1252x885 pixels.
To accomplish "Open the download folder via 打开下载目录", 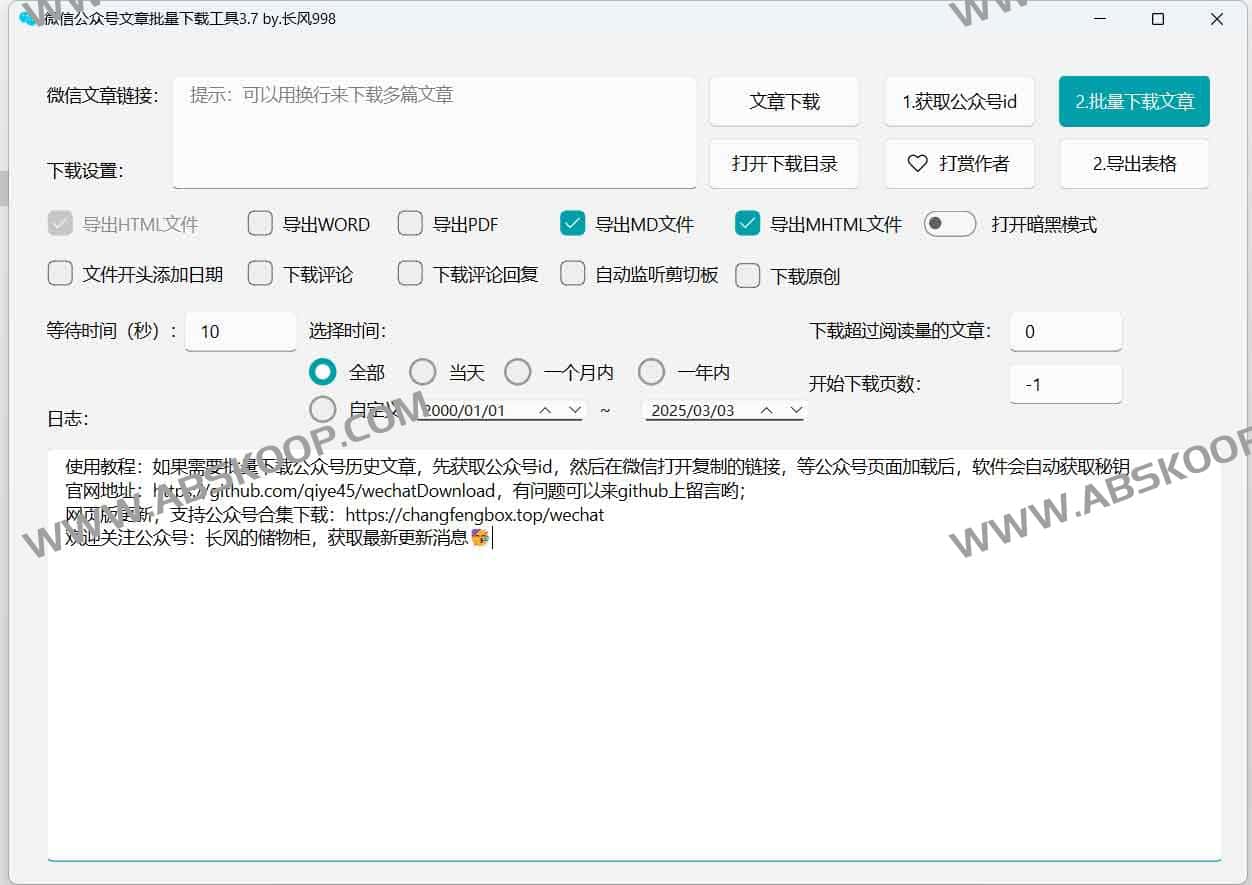I will click(784, 164).
